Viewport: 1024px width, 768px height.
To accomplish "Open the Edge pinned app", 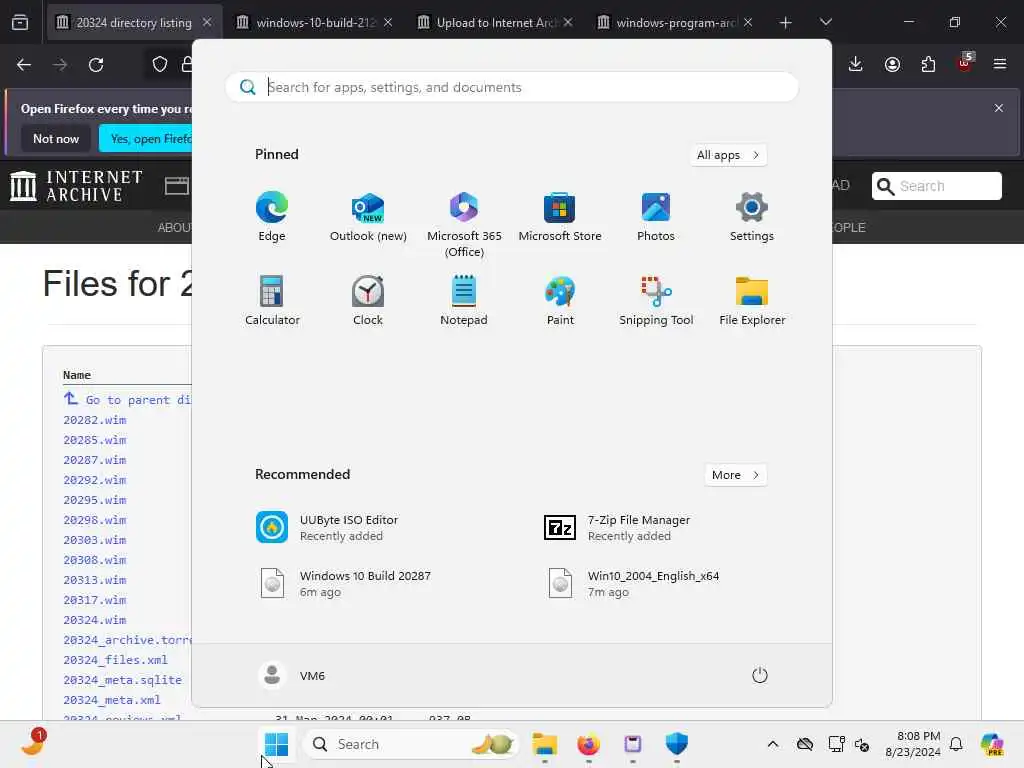I will tap(272, 217).
